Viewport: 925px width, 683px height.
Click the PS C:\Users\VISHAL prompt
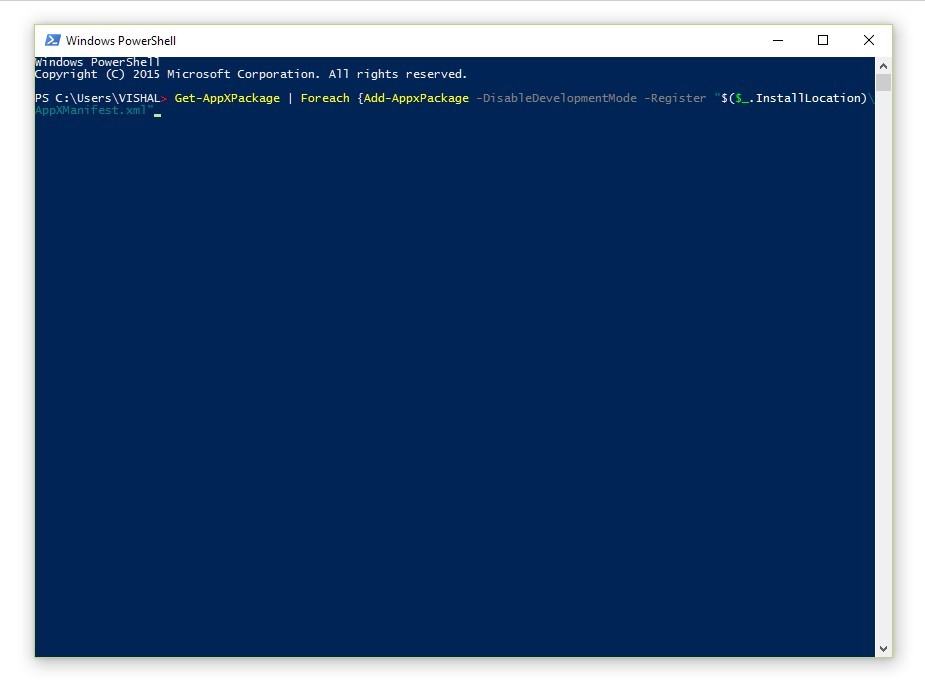(x=101, y=98)
